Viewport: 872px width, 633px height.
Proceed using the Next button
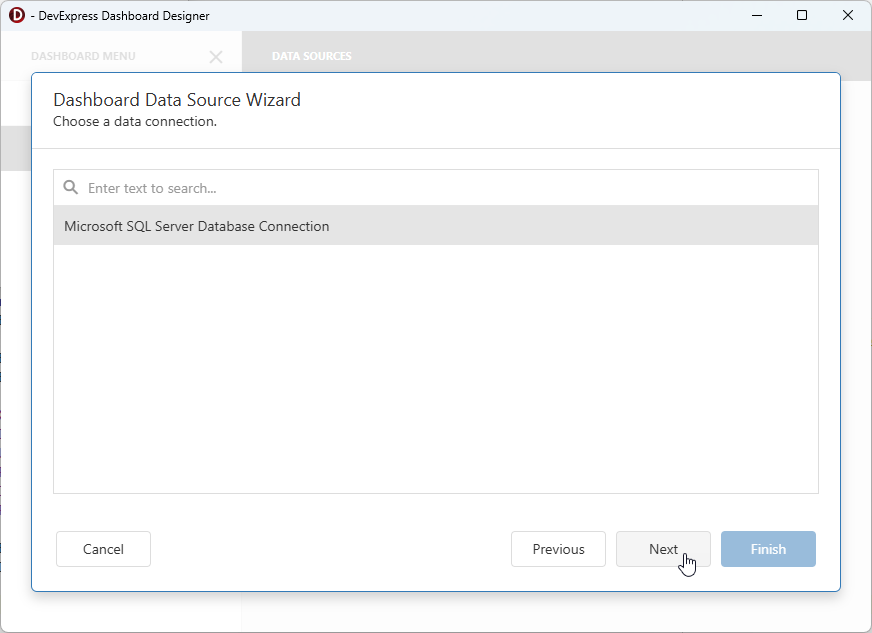[x=663, y=549]
